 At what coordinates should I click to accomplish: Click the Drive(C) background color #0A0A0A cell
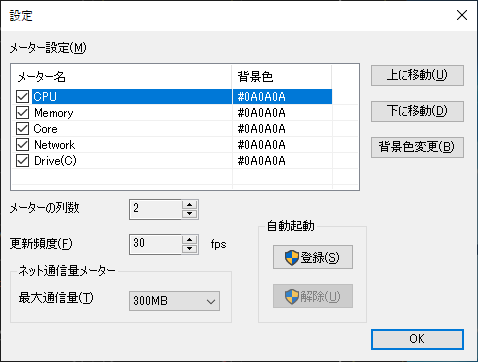(x=282, y=161)
